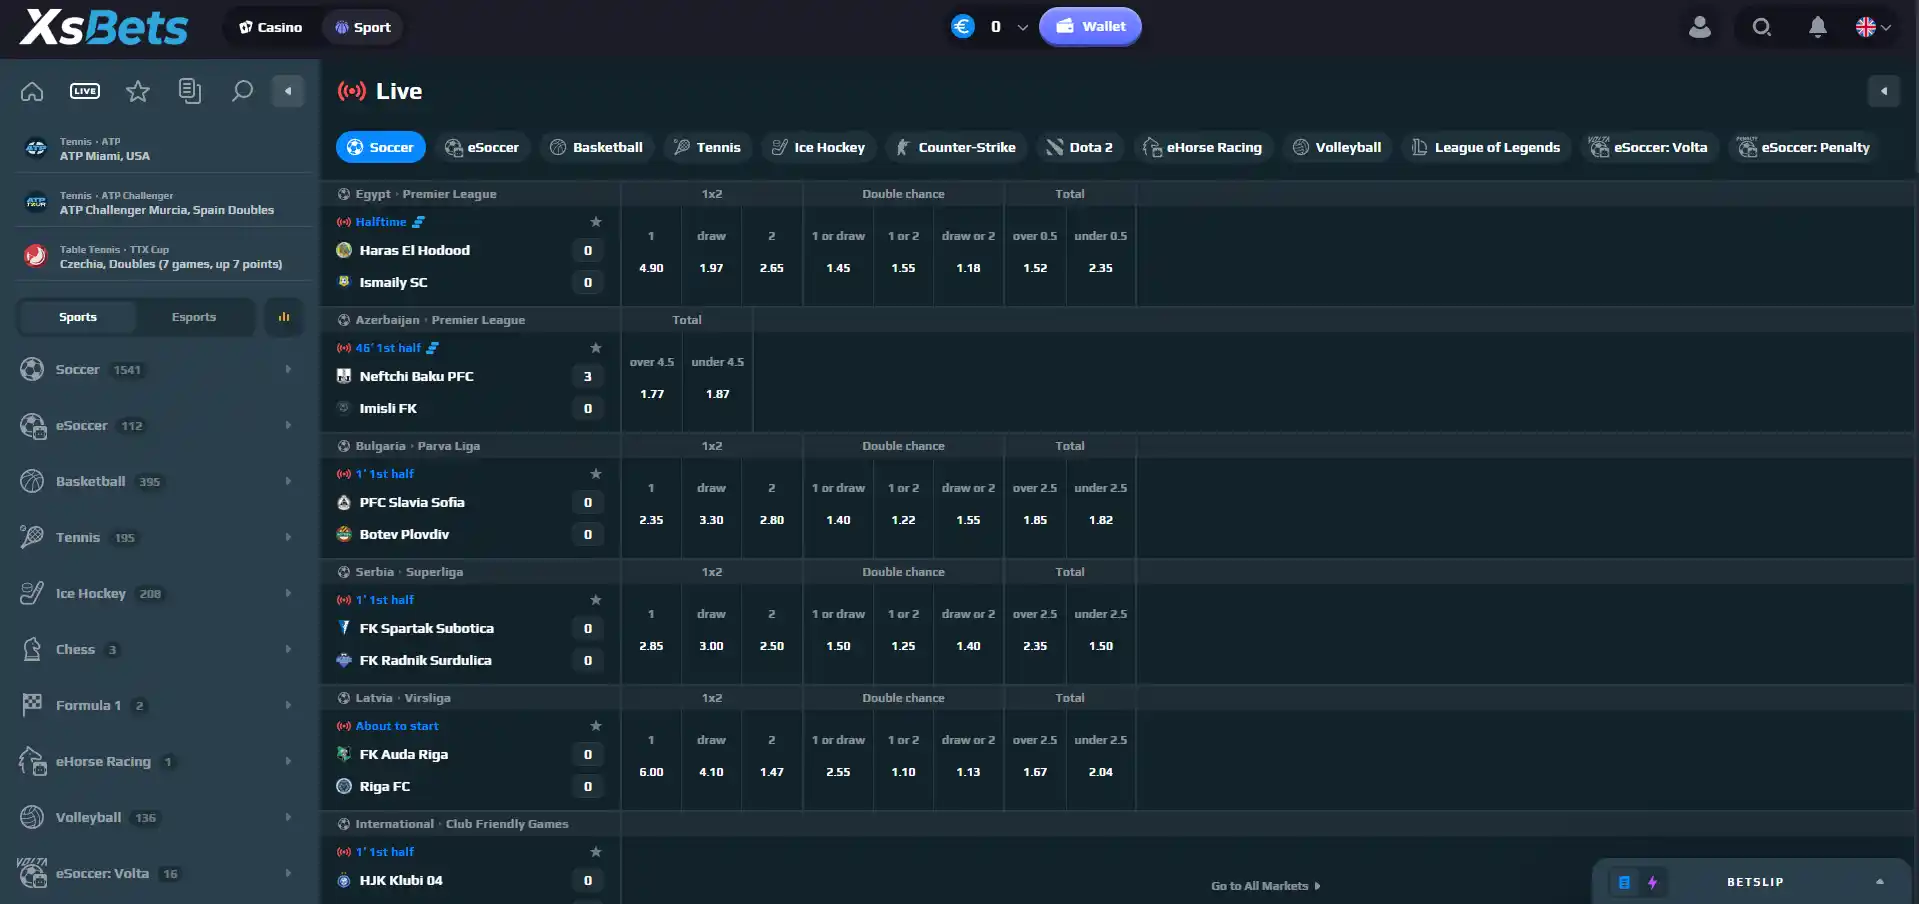Select the Tennis live tab

(x=708, y=147)
